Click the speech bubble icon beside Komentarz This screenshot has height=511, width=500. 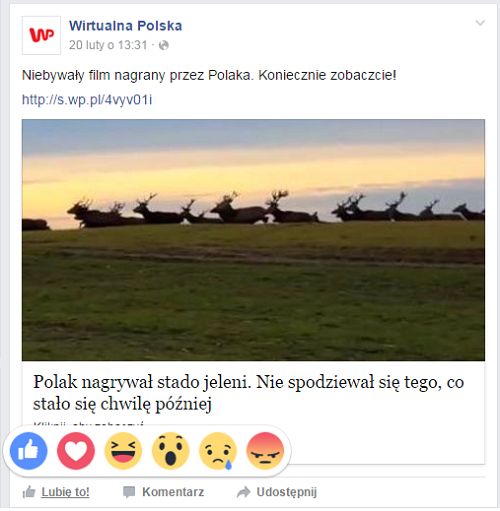click(x=129, y=492)
